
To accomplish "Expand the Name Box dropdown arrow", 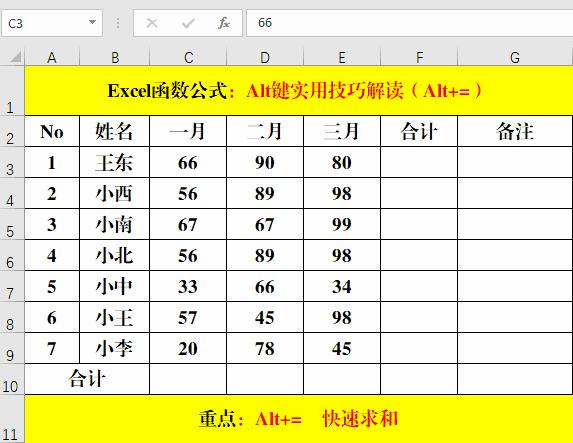I will (92, 22).
